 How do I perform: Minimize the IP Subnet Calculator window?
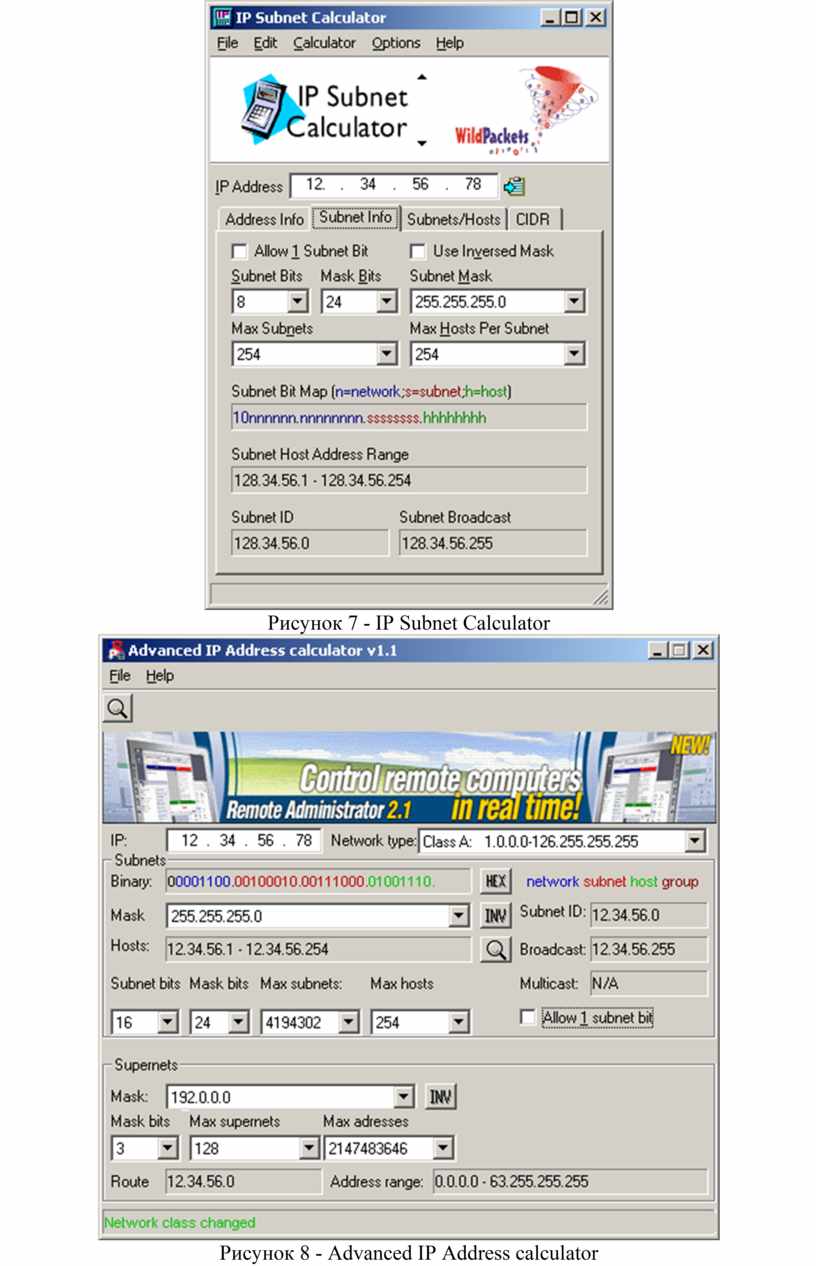(x=551, y=17)
